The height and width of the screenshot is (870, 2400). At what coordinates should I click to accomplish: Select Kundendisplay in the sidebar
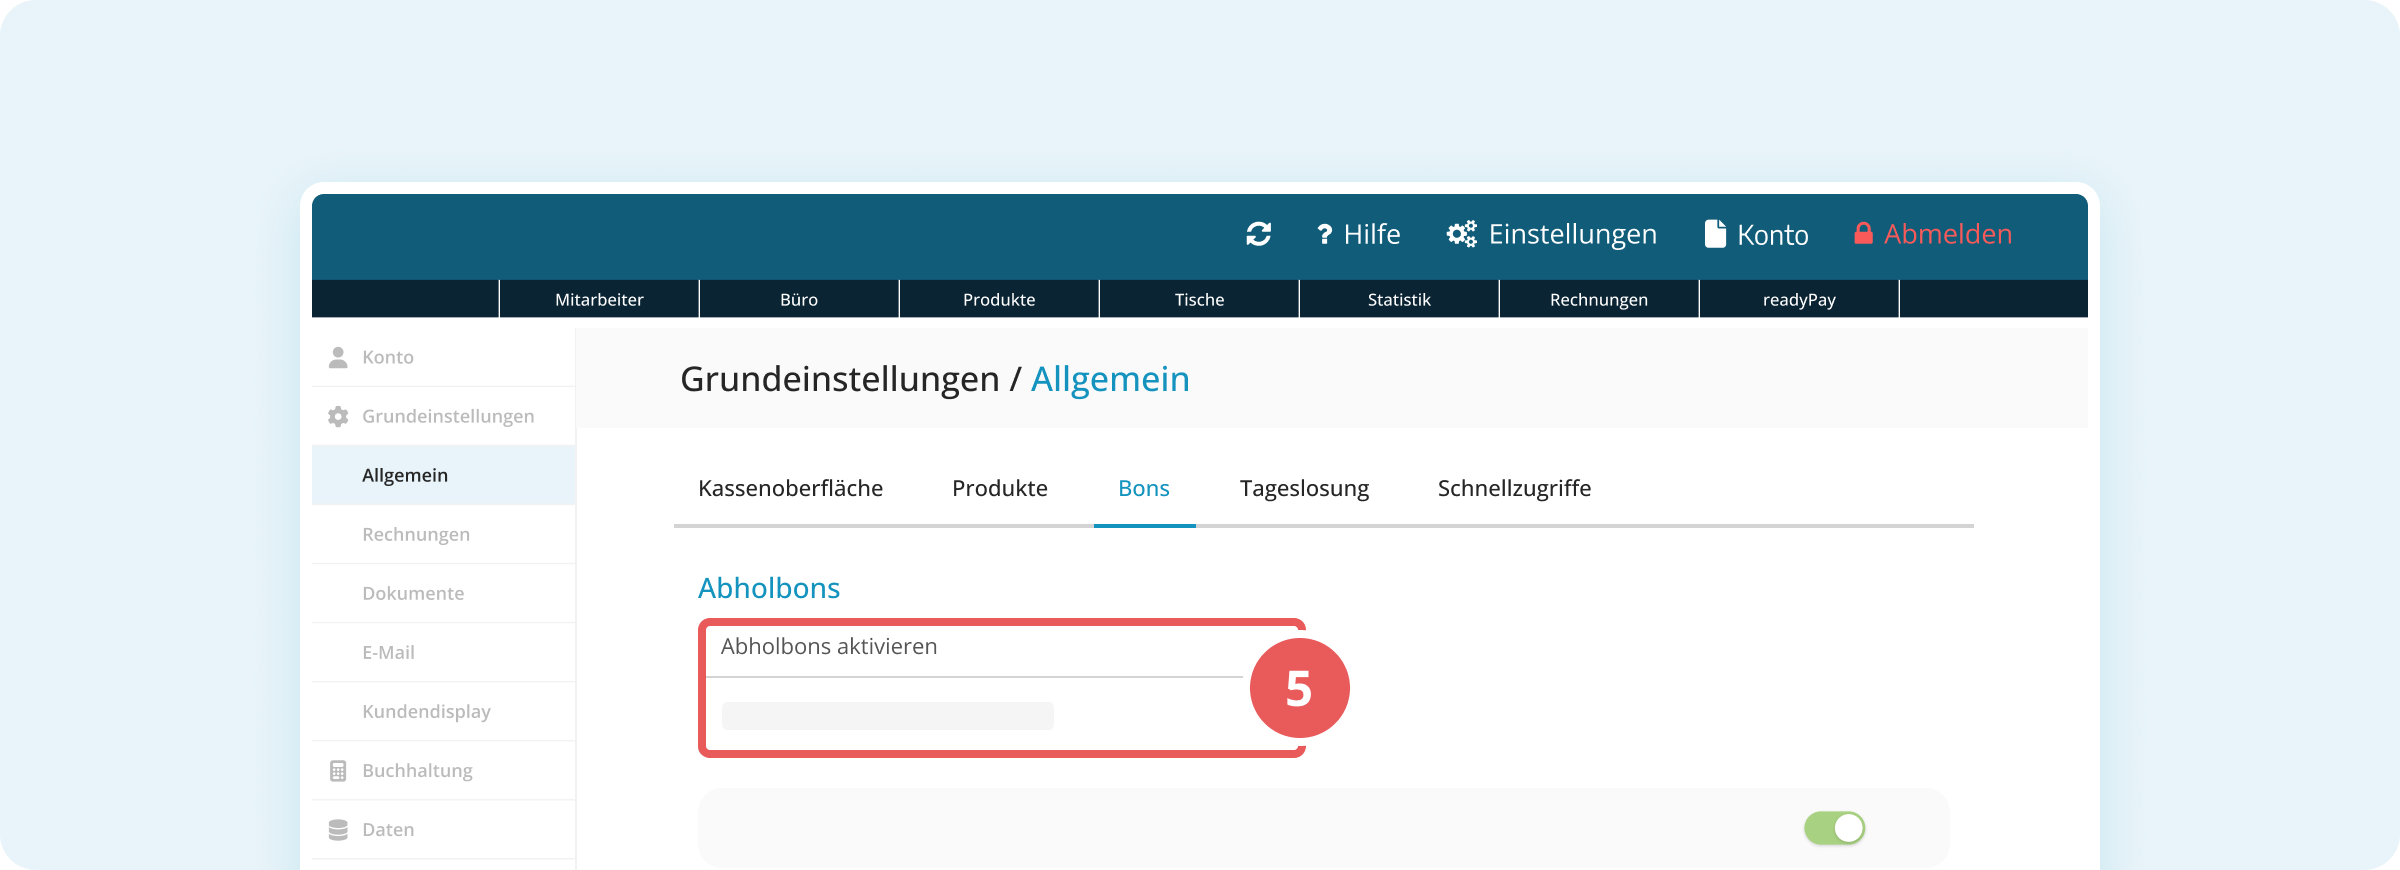(x=426, y=711)
